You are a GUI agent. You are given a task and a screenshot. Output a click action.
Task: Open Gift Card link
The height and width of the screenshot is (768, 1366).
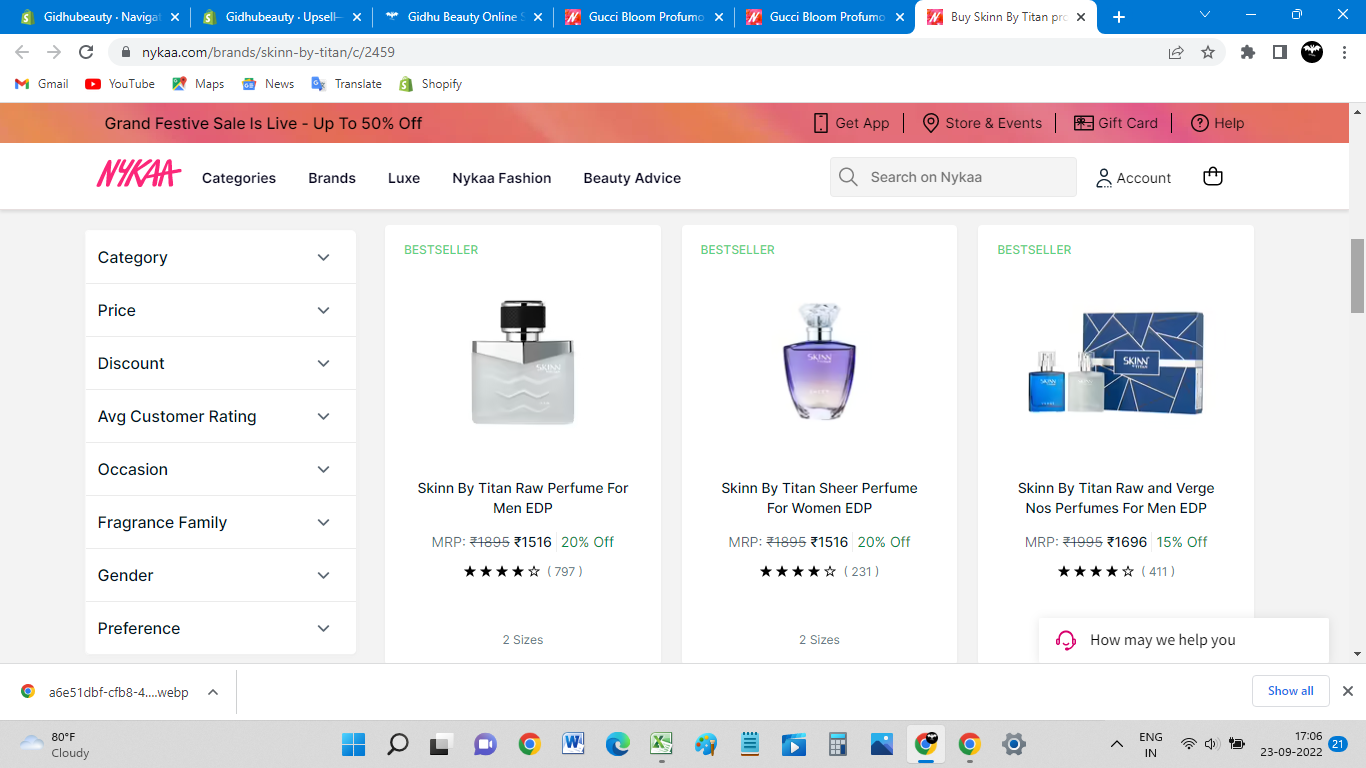click(x=1116, y=123)
